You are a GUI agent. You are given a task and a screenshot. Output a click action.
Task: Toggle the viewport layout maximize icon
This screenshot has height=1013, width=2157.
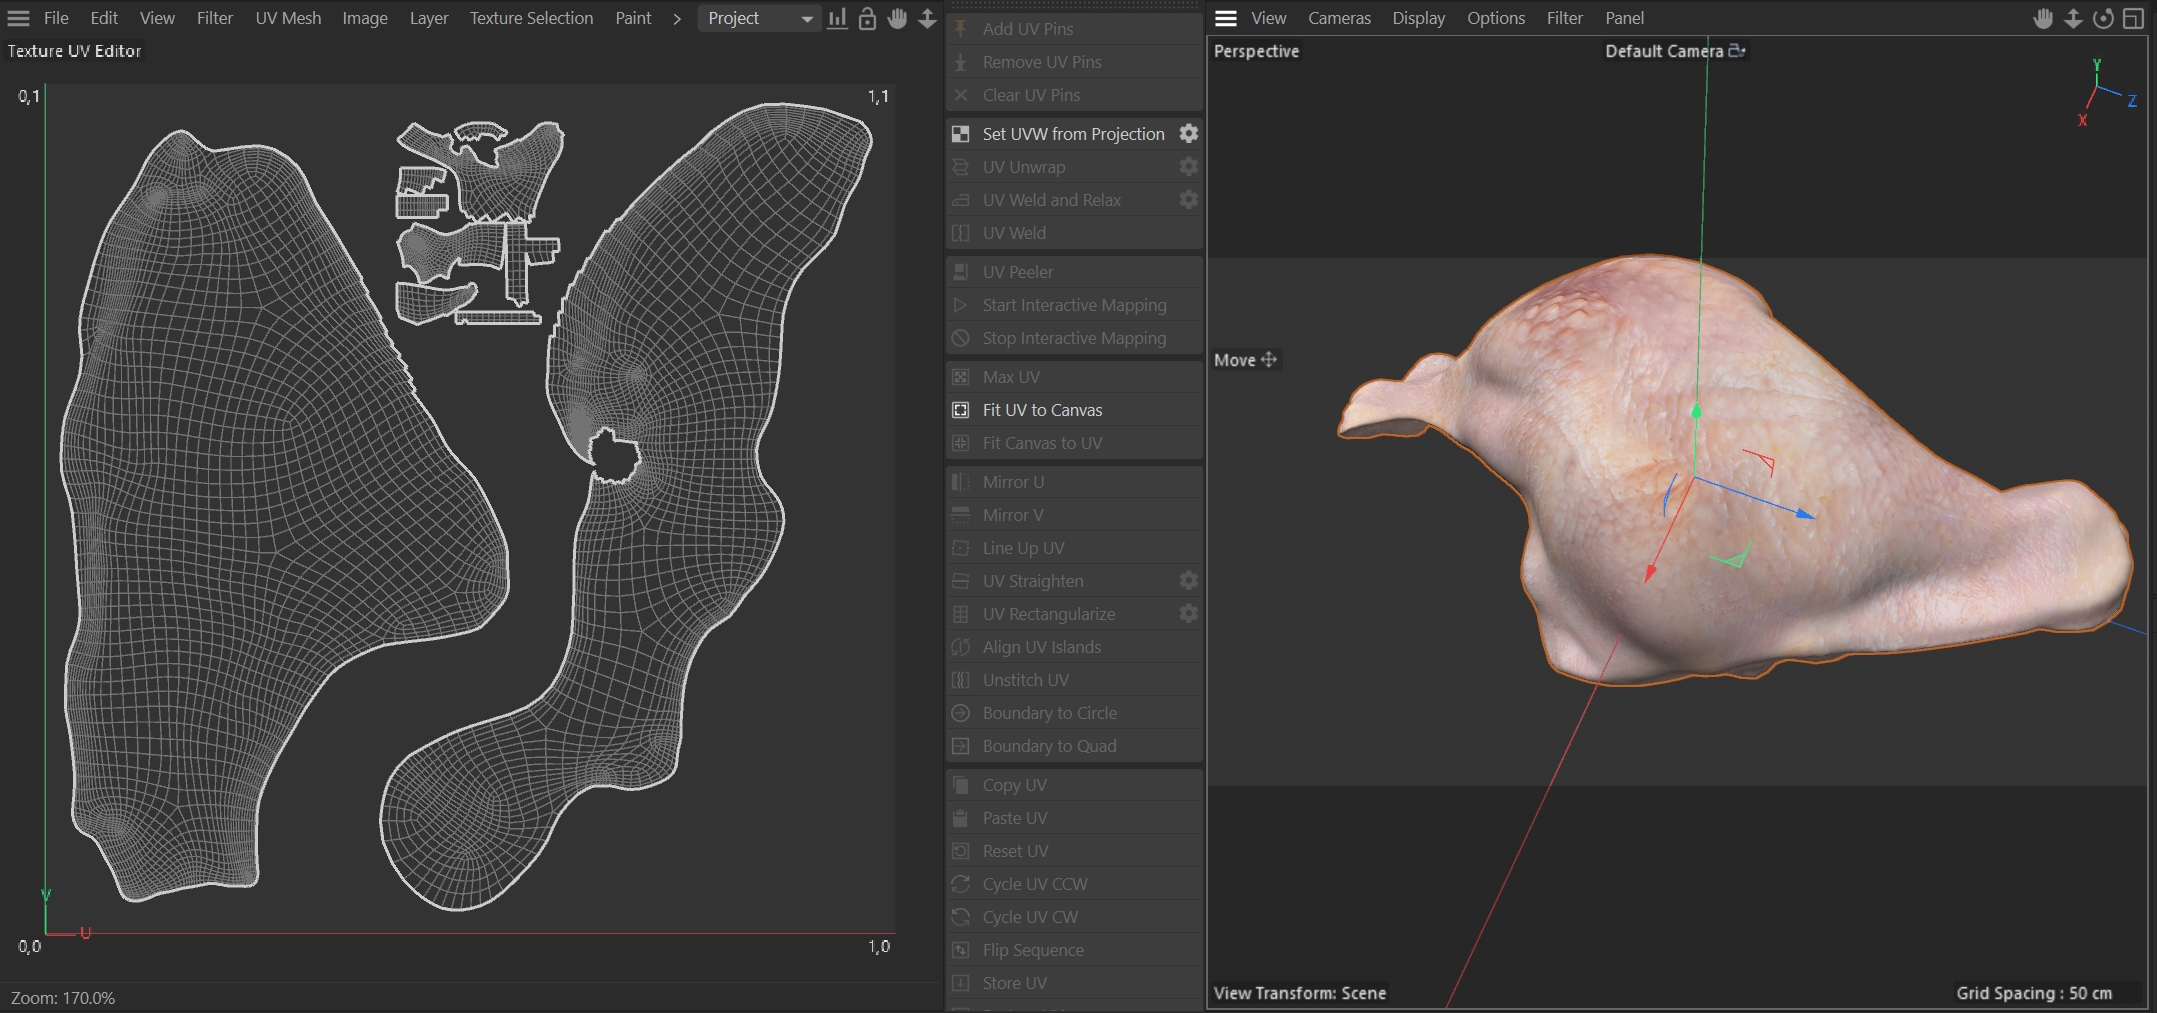coord(2133,18)
